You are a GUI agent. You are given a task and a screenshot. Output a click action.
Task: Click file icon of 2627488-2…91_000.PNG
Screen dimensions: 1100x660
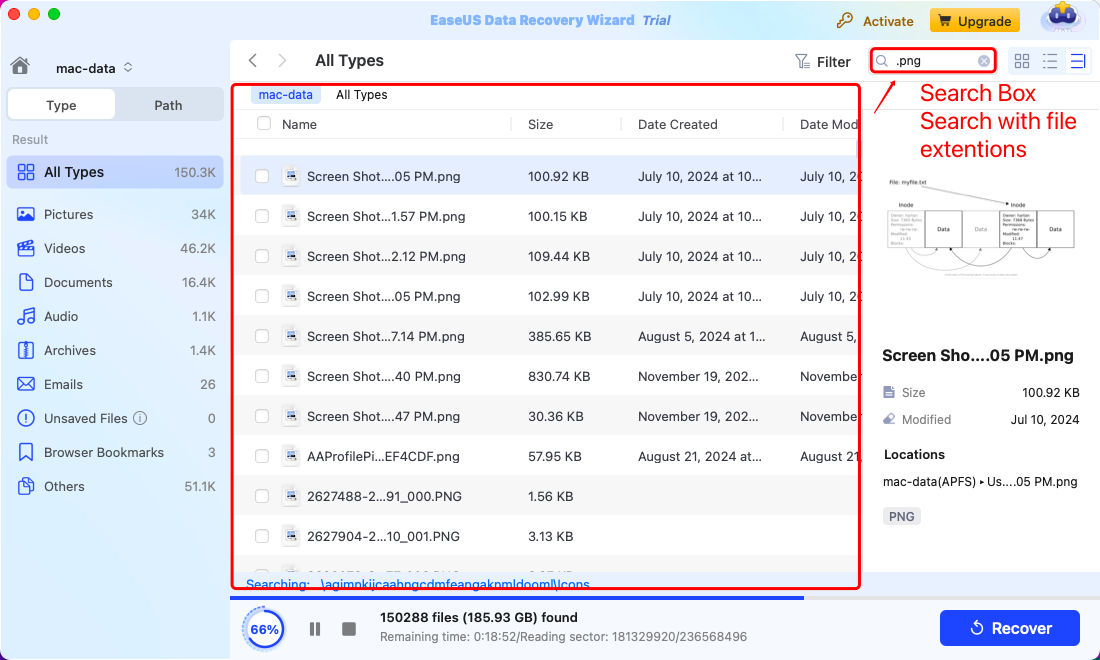point(290,496)
